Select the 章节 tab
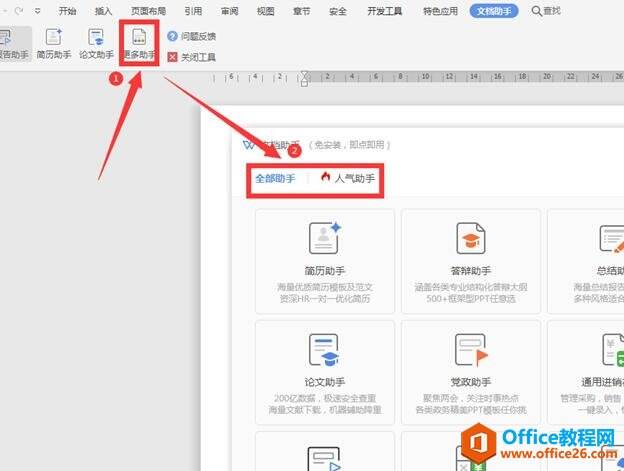Screen dimensions: 624x471 (x=302, y=11)
